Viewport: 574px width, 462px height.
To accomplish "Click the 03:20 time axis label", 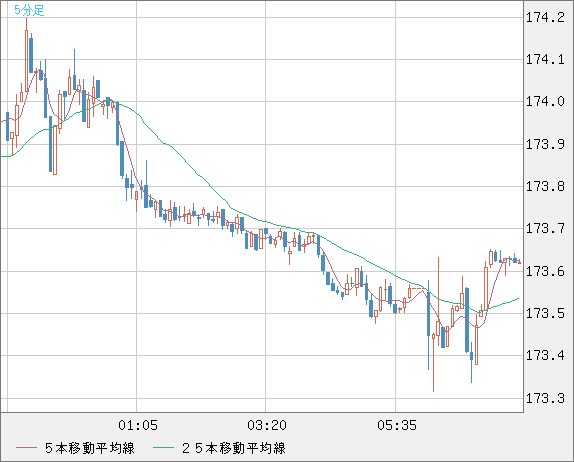I will (267, 425).
